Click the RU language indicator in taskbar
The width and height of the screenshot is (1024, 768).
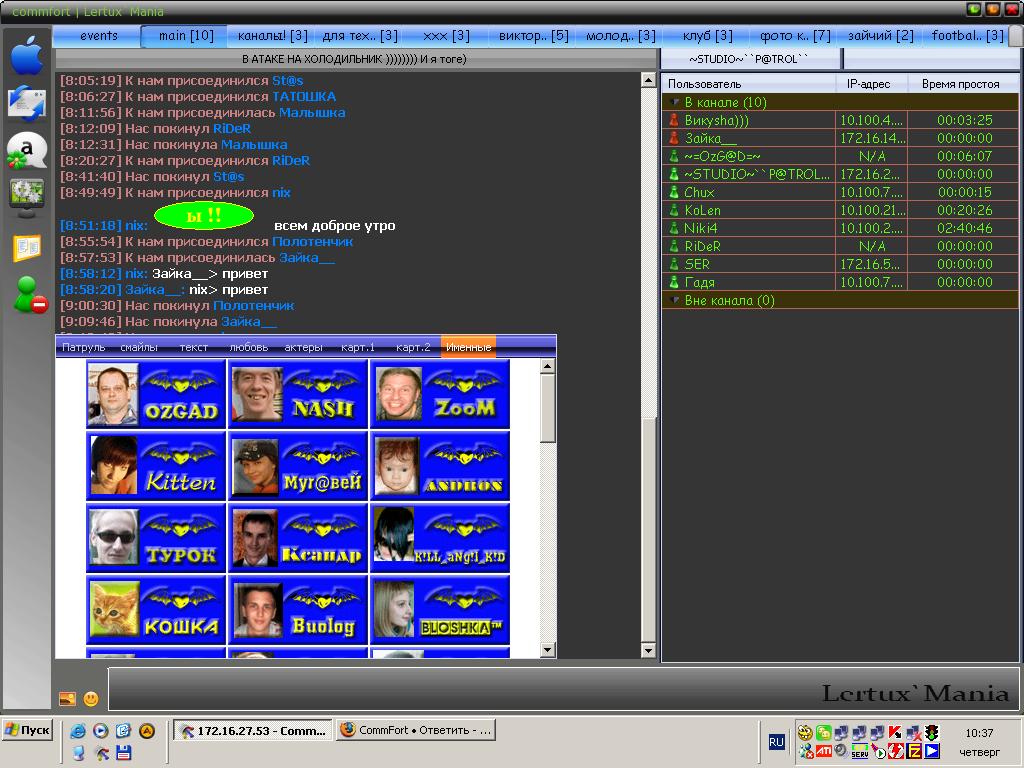776,741
